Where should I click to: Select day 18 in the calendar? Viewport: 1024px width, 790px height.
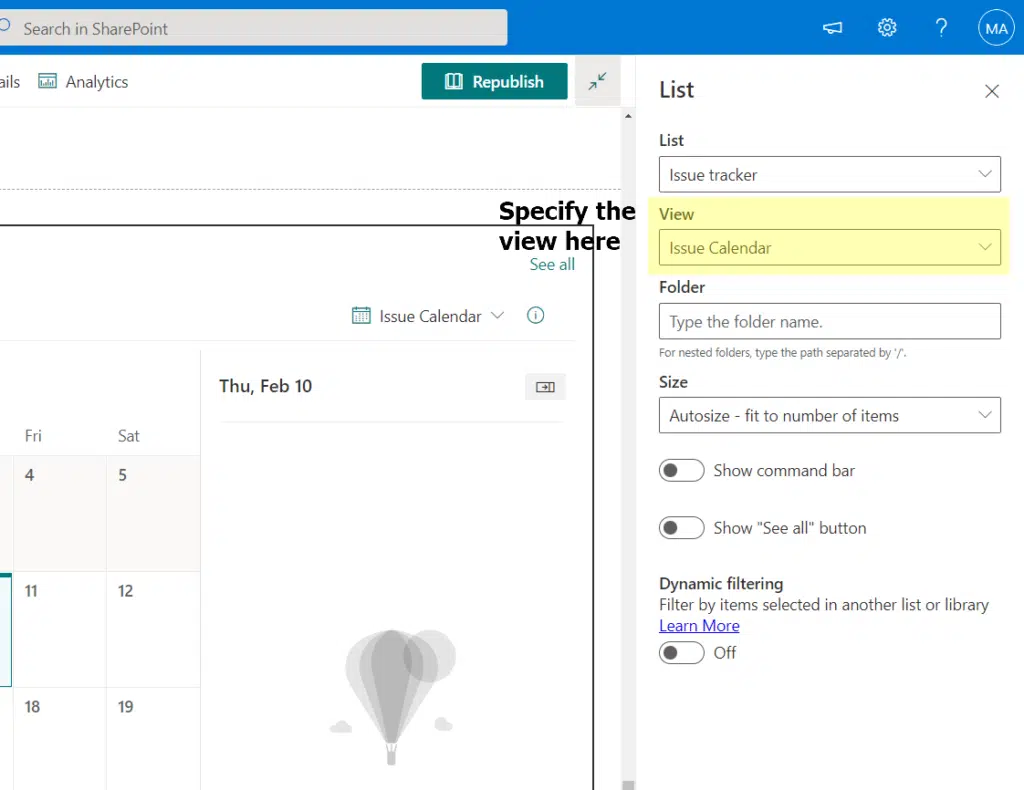[59, 739]
